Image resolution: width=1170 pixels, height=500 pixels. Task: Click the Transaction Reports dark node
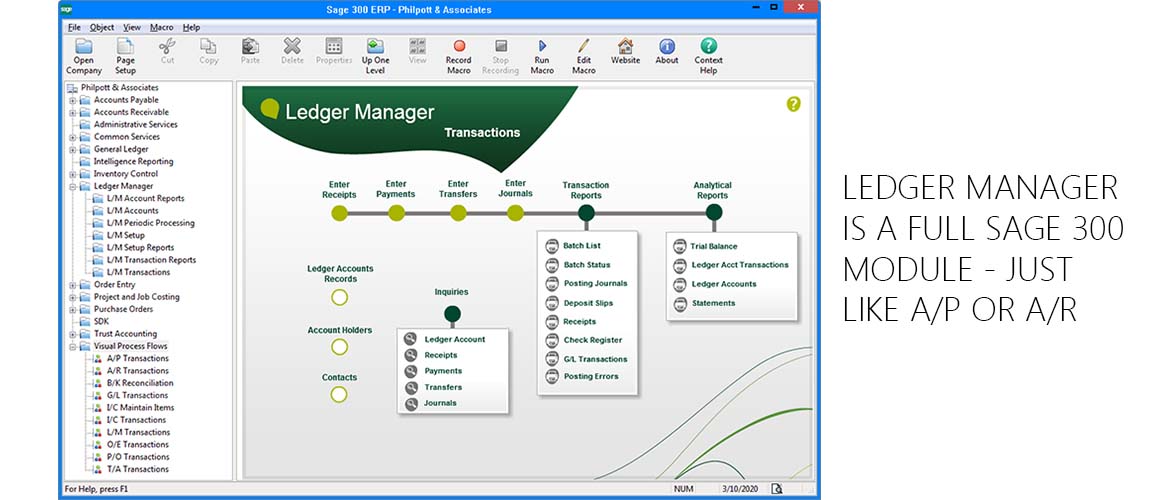(x=586, y=213)
